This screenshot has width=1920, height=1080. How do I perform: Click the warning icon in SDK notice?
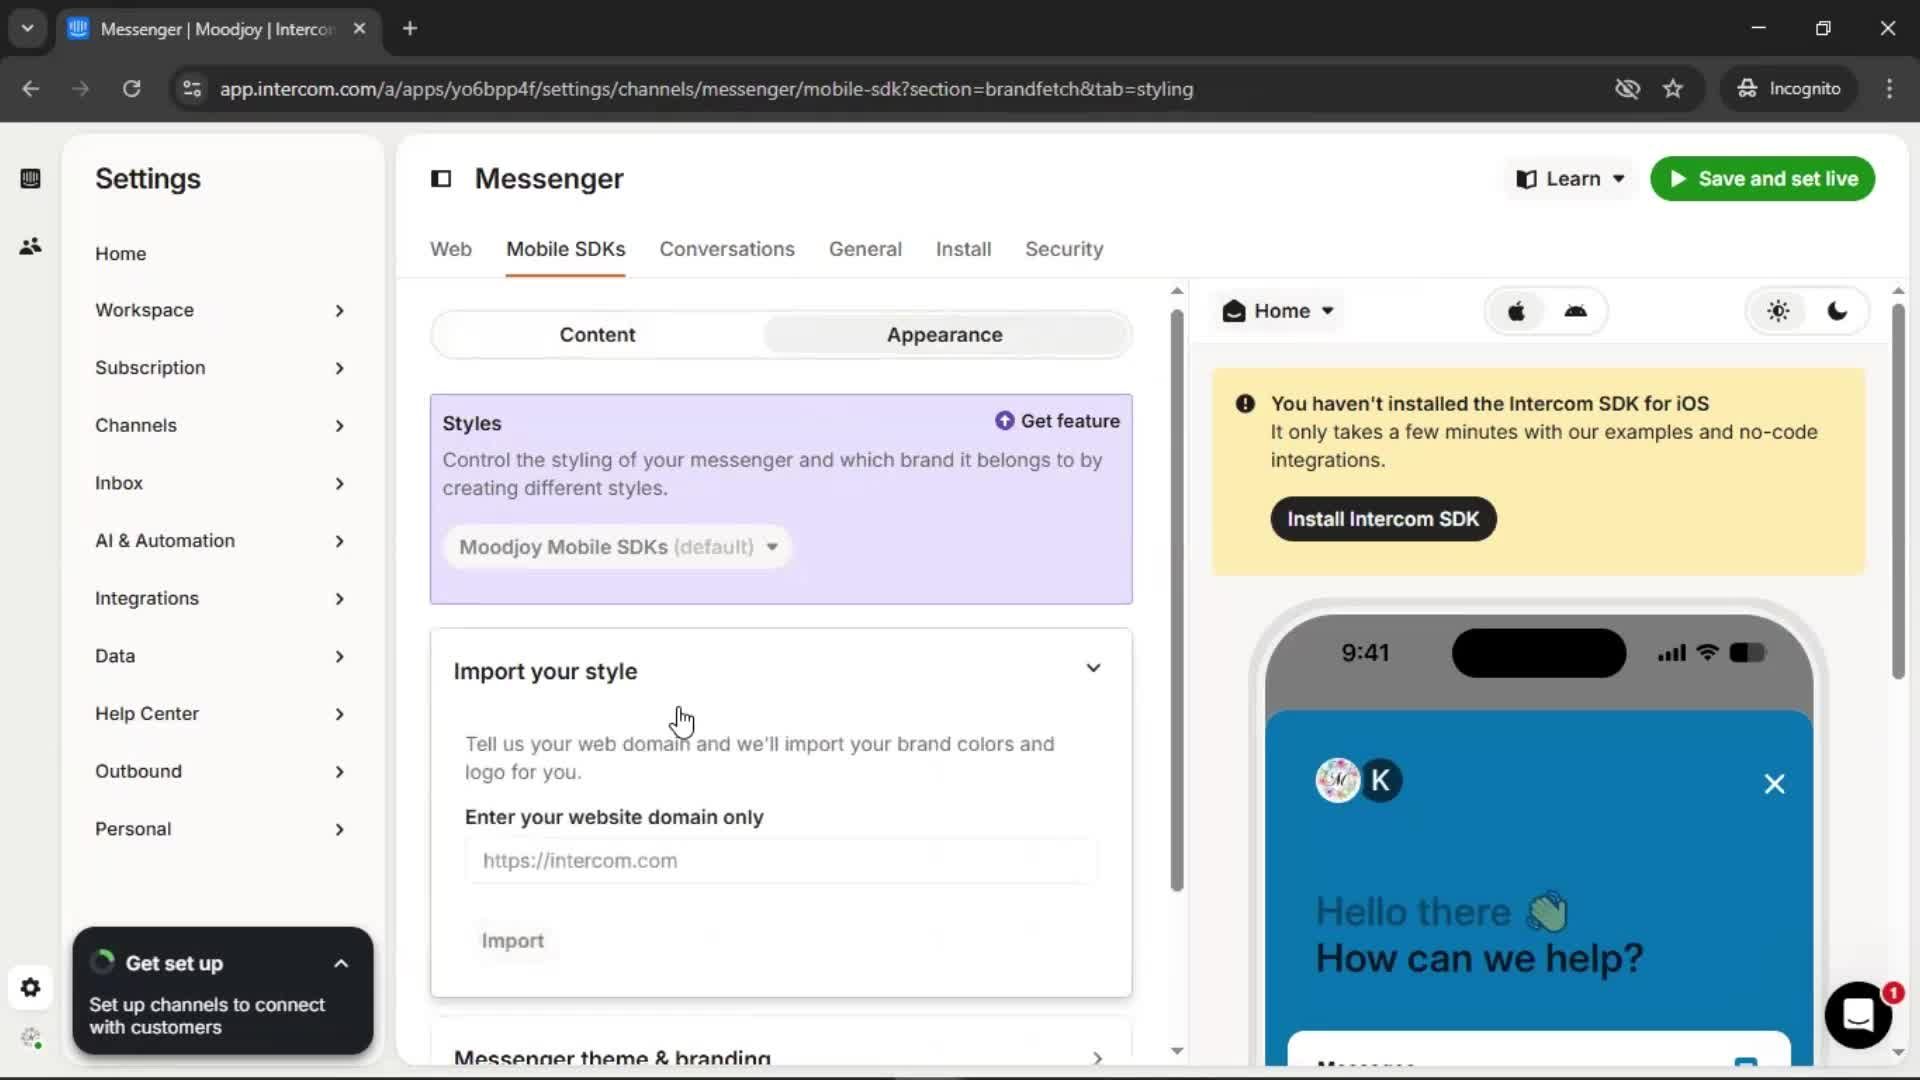pos(1245,404)
